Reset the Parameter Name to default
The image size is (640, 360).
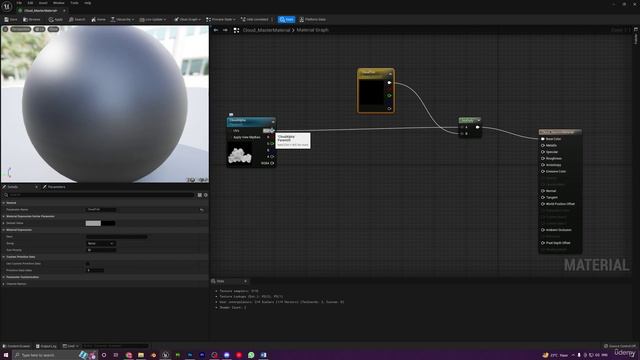point(201,210)
